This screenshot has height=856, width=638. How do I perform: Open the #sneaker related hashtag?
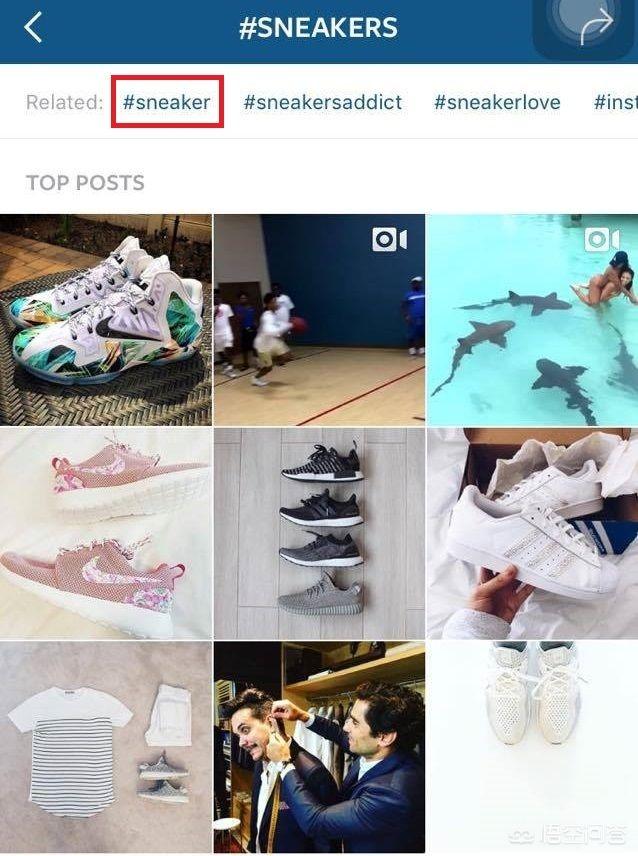(x=166, y=102)
